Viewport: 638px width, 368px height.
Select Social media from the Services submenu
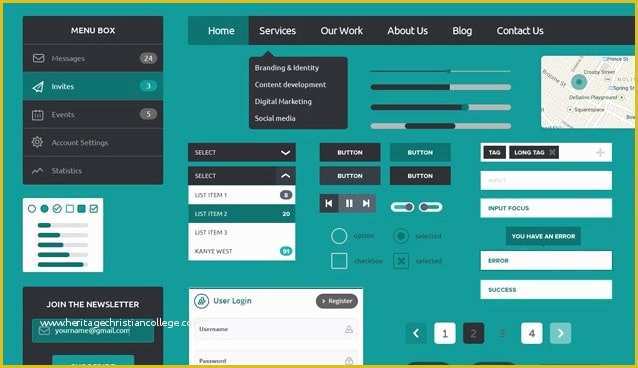275,118
